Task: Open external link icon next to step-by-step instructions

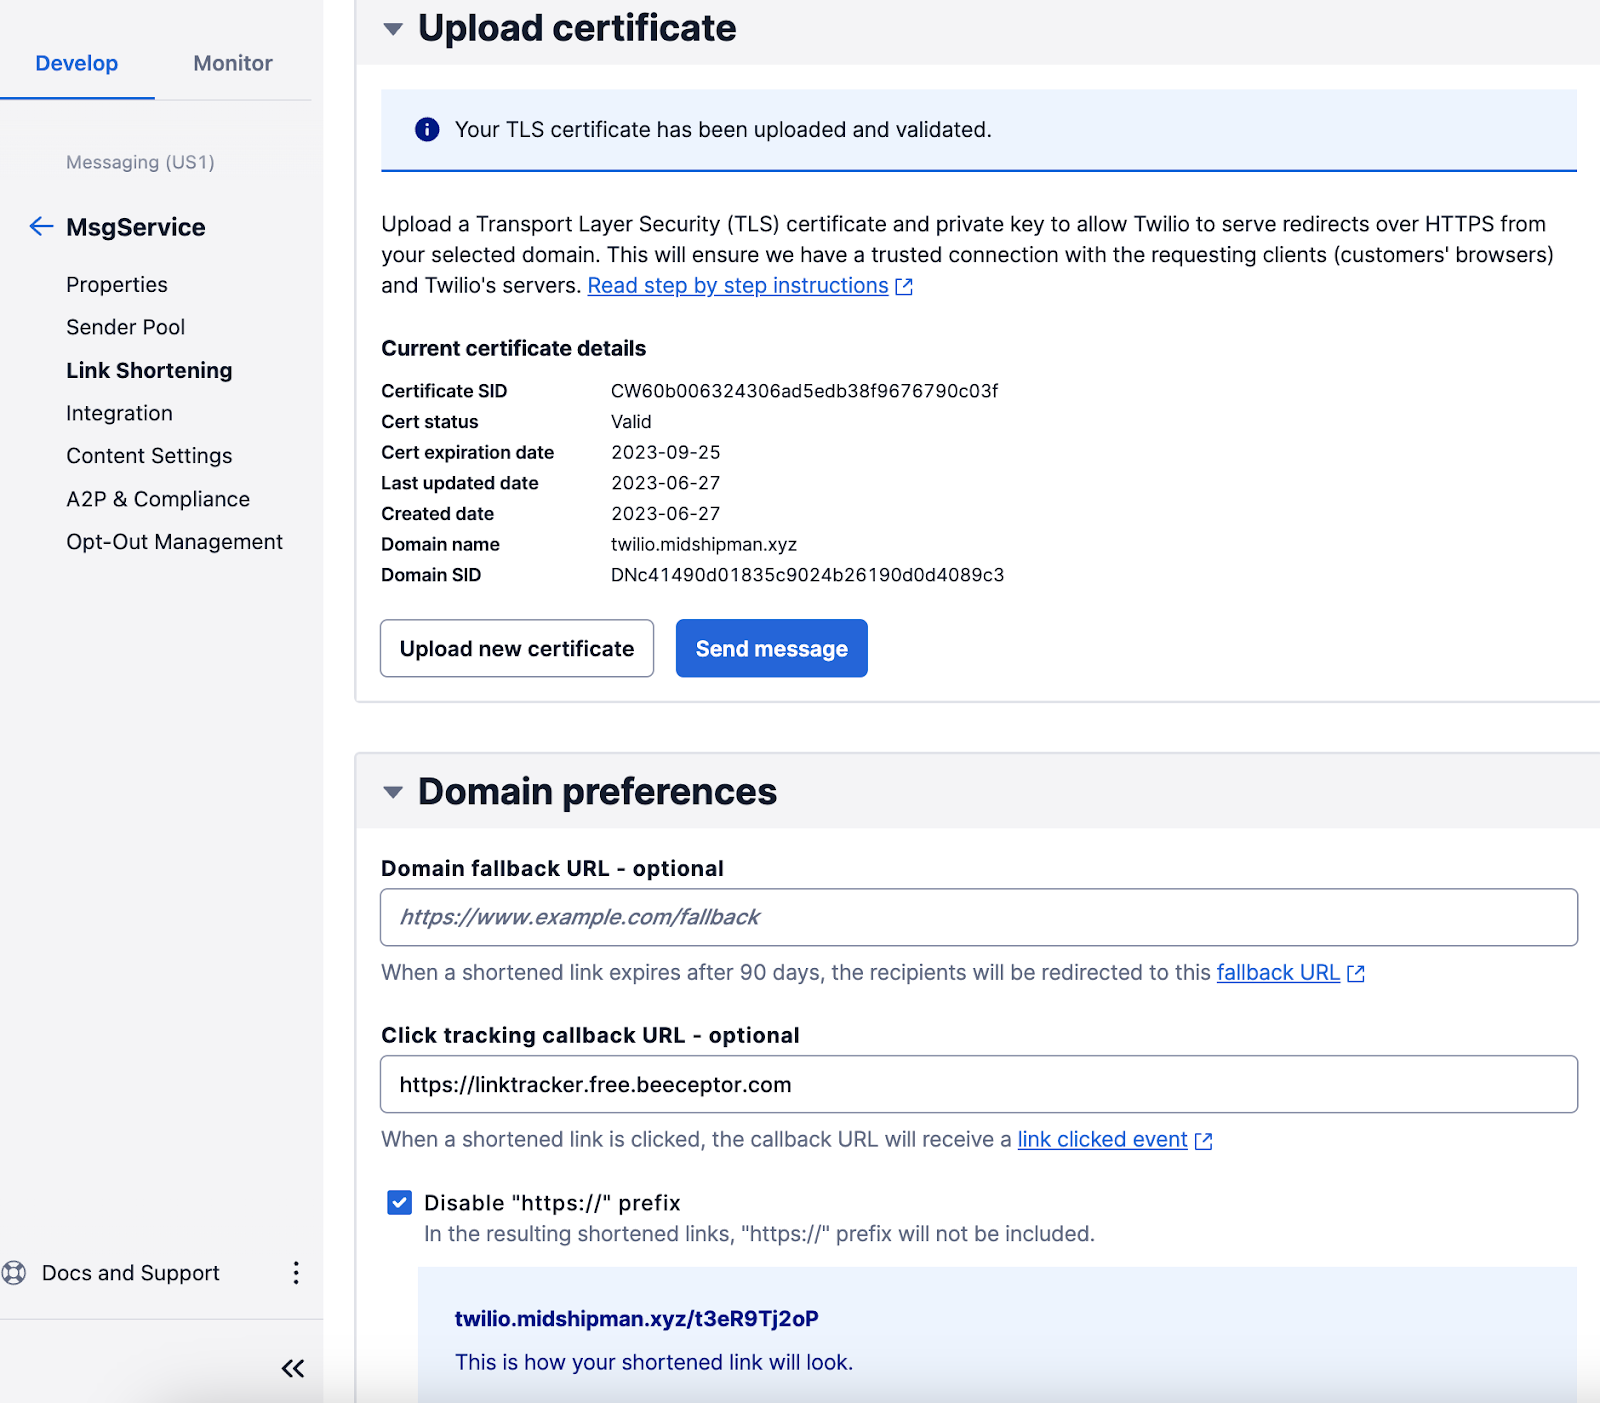Action: (903, 286)
